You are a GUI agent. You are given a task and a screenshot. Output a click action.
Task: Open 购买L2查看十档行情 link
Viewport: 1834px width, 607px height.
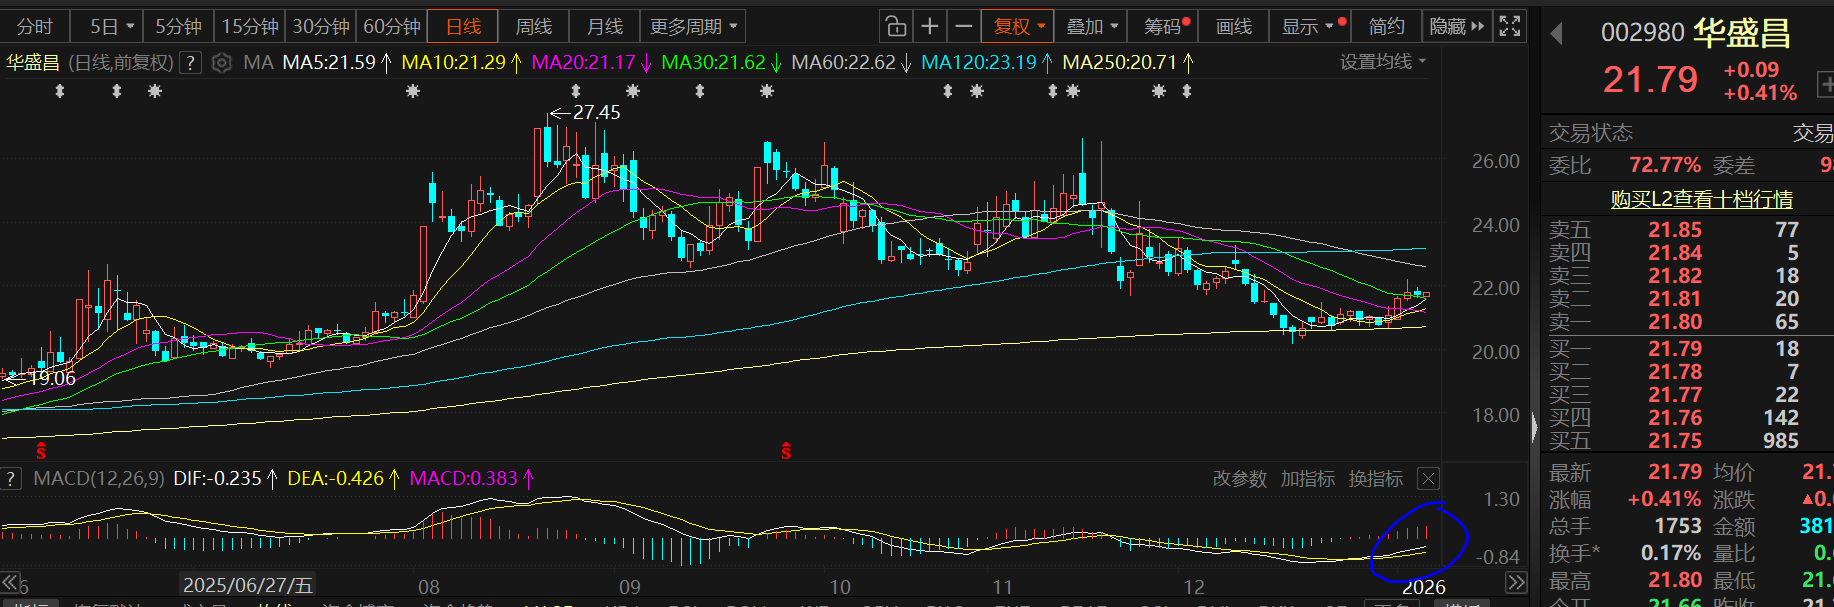(x=1701, y=199)
